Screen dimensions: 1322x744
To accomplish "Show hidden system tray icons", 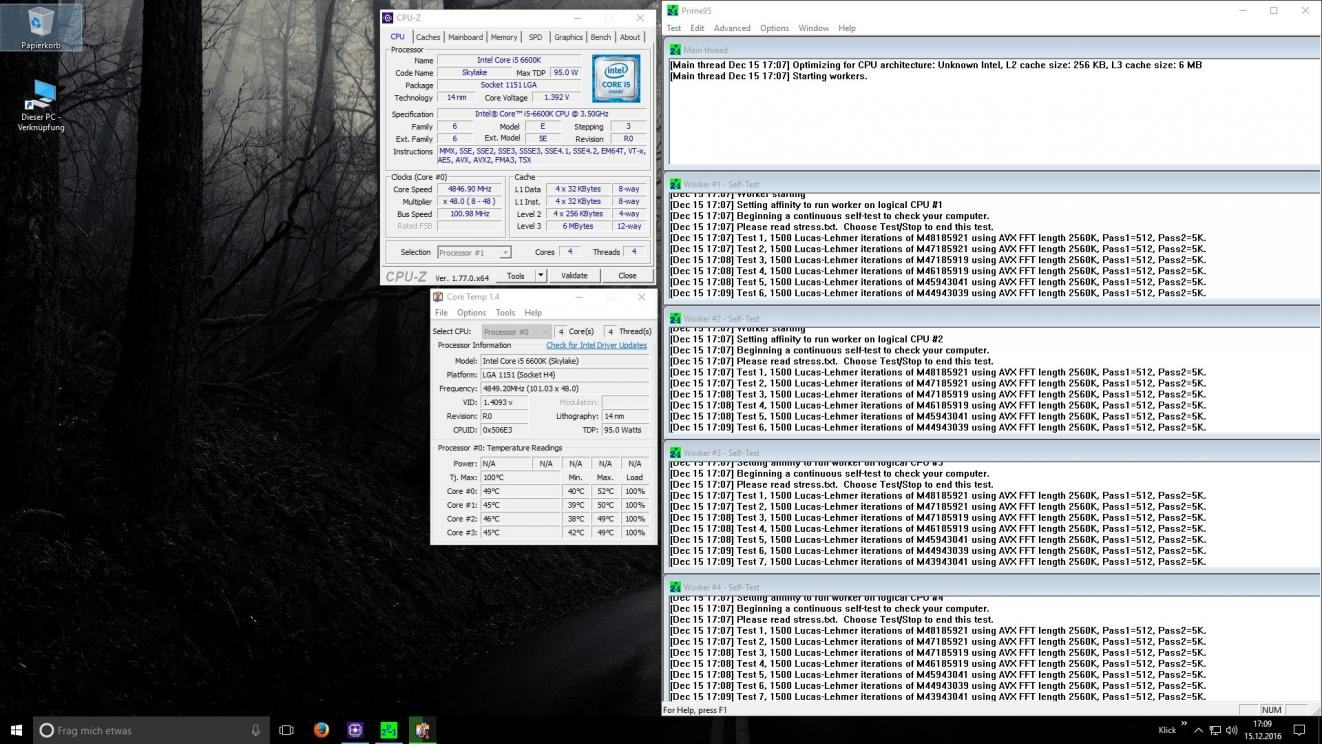I will point(1198,730).
